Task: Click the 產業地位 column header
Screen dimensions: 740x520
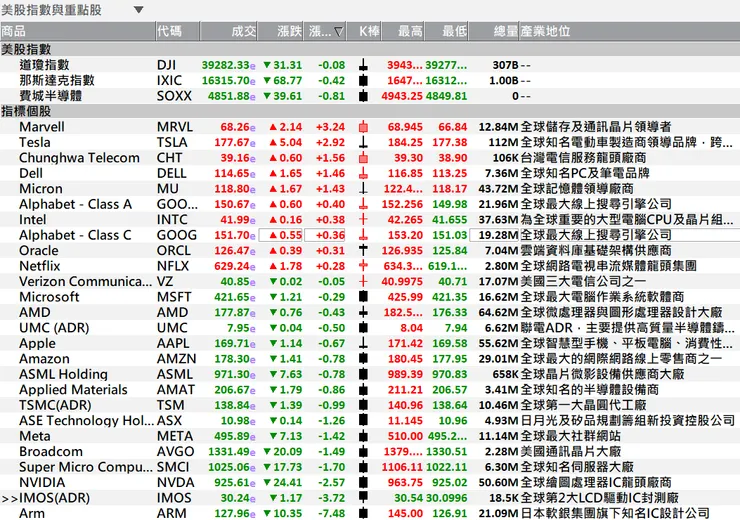Action: (x=630, y=32)
